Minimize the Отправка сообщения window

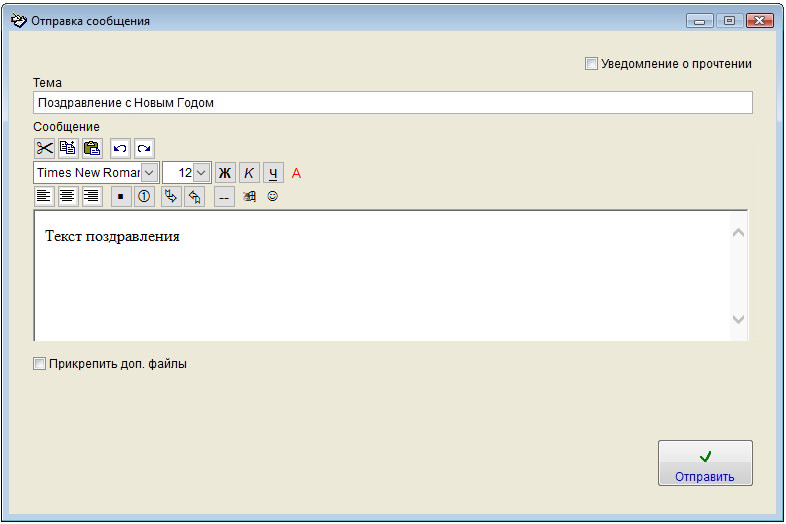[x=700, y=21]
